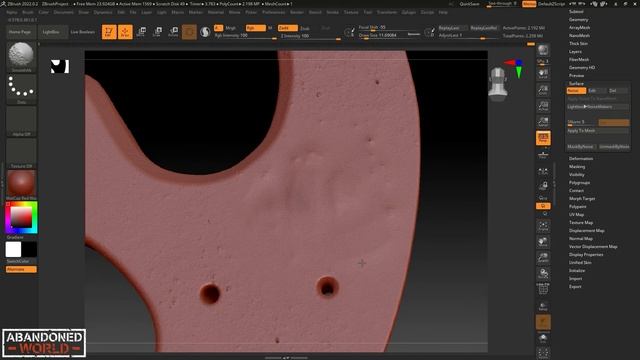Toggle the Zadd button
This screenshot has height=360, width=640.
(287, 28)
